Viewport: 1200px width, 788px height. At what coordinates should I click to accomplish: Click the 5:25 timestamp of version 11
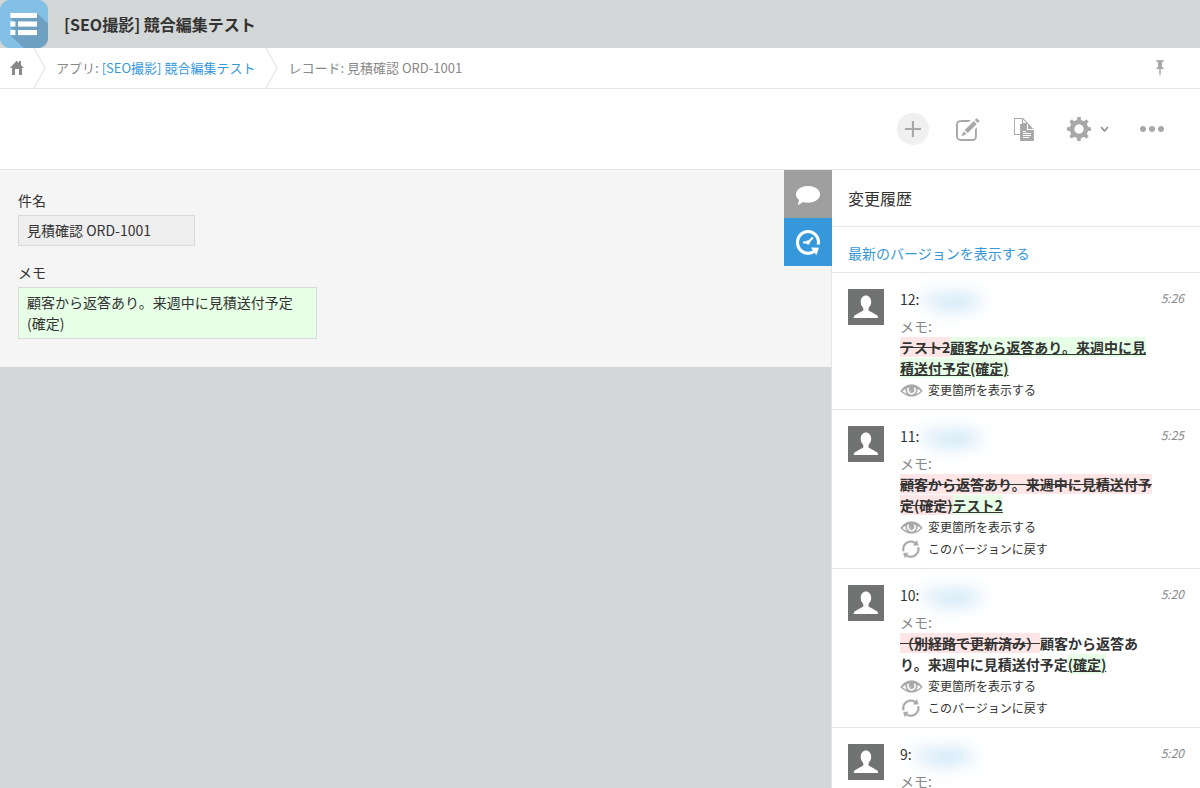[x=1173, y=435]
